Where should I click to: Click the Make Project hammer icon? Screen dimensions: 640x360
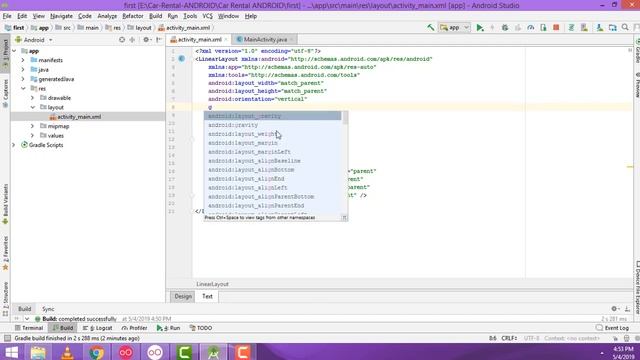pos(431,28)
